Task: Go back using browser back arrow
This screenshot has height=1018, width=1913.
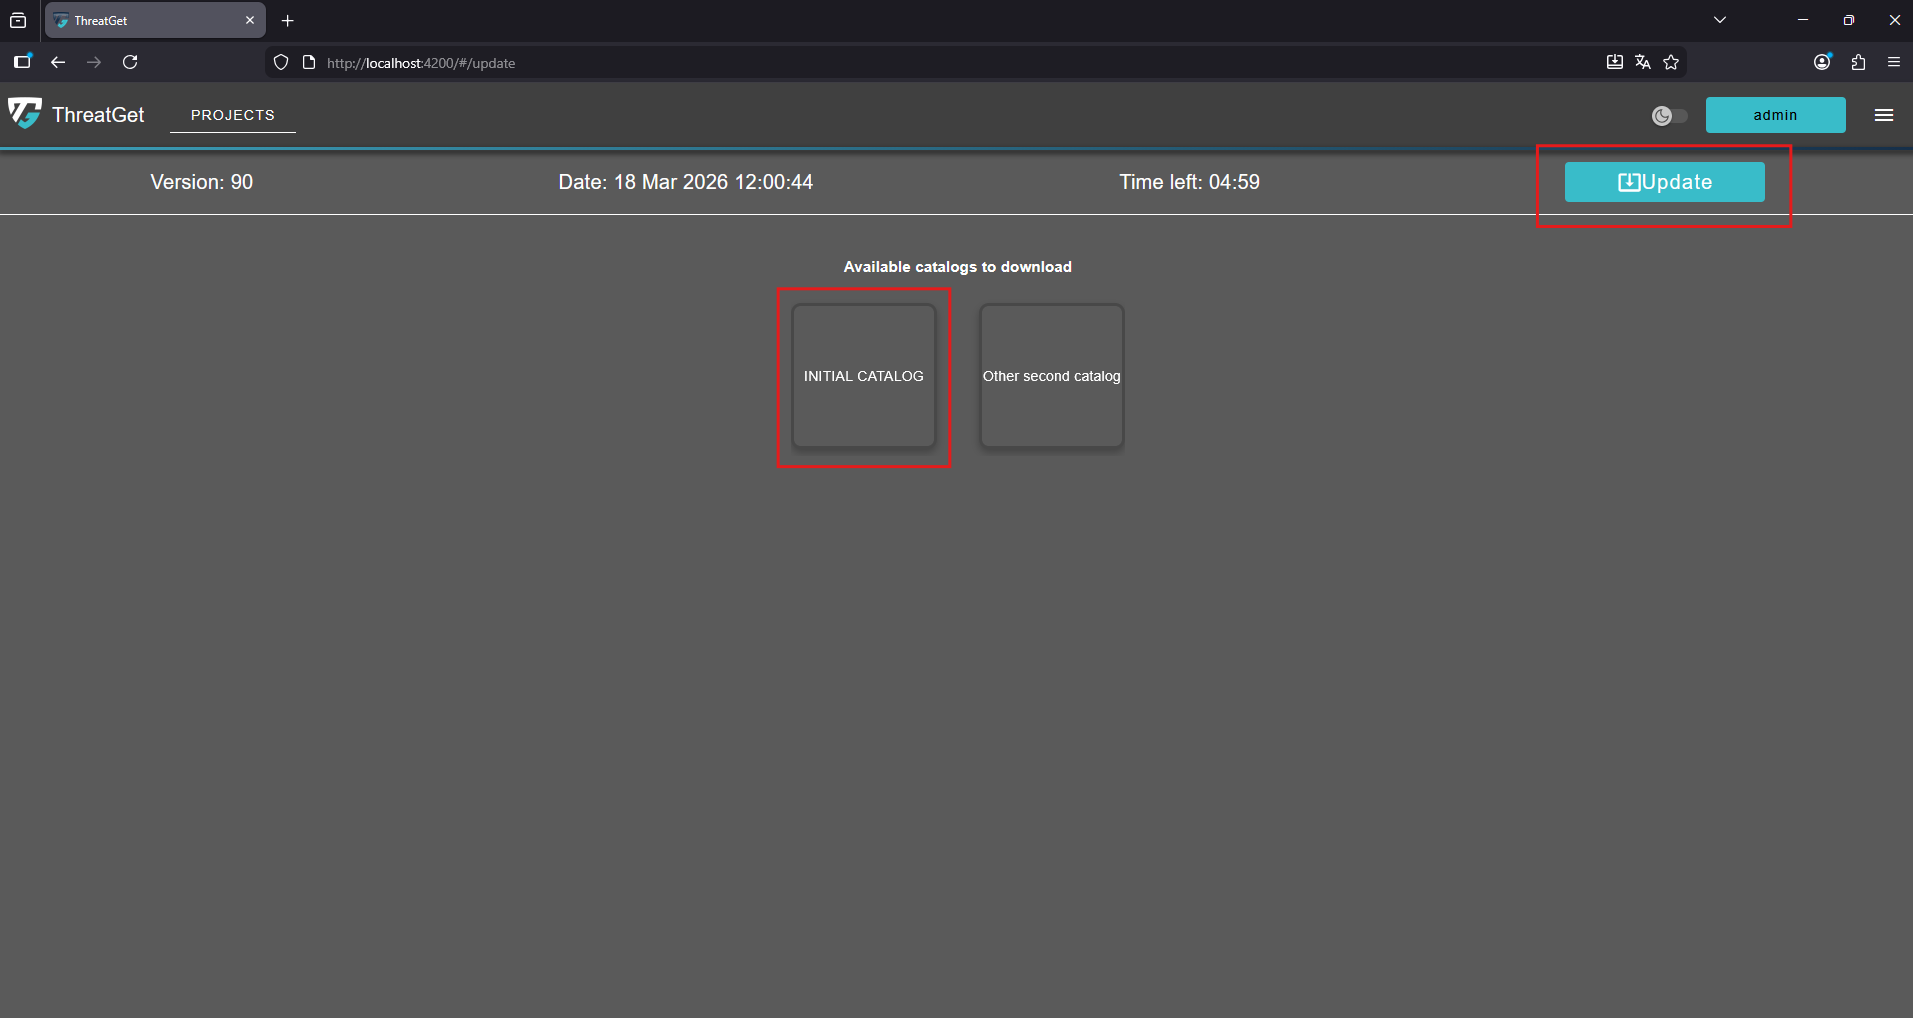Action: coord(58,62)
